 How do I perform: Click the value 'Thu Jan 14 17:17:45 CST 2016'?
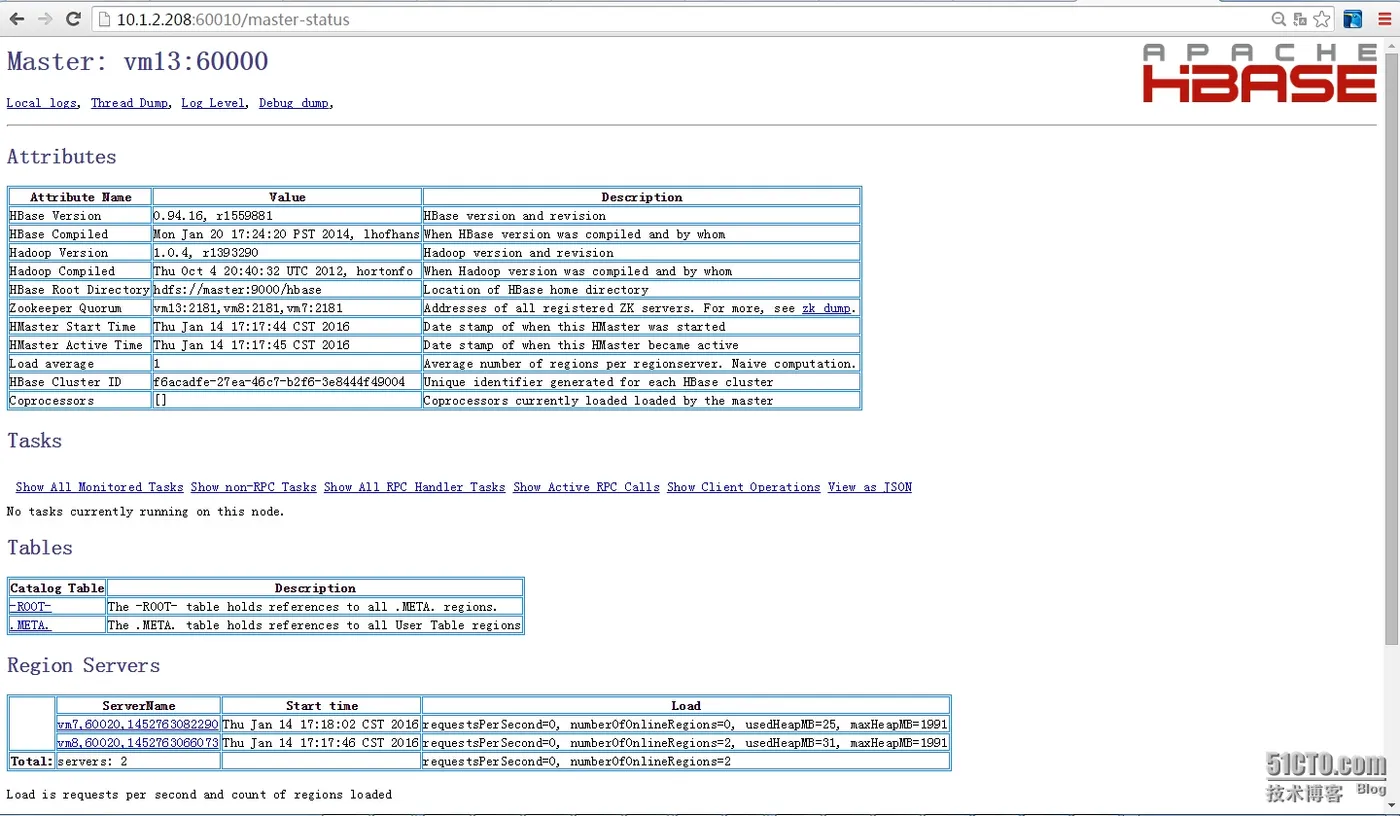[252, 345]
